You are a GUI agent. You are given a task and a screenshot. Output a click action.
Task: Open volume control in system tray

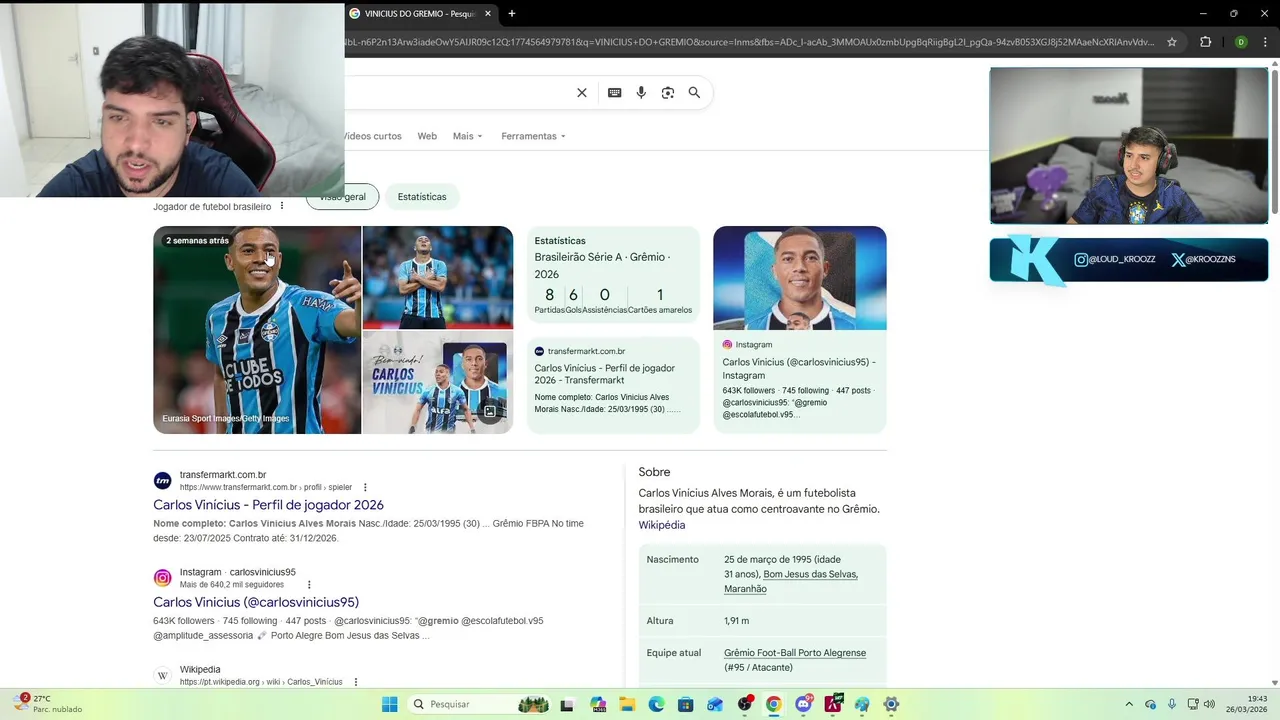[x=1209, y=704]
